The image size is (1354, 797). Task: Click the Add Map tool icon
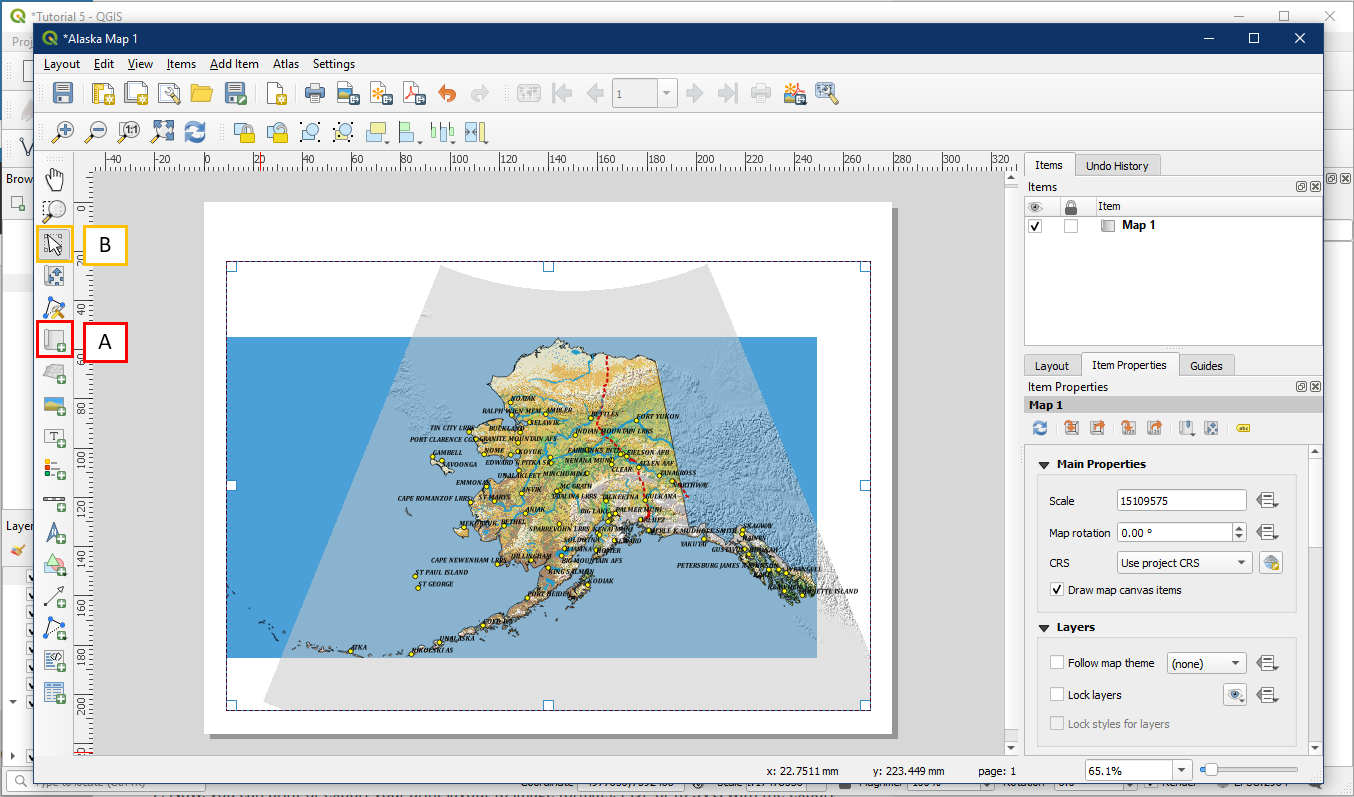pos(54,341)
